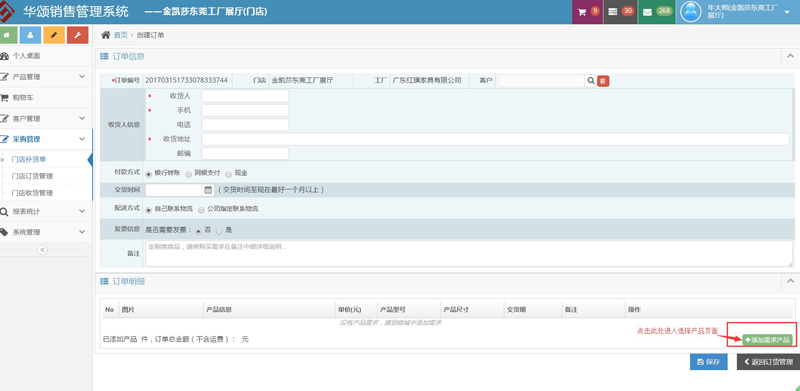Collapse the 订单信息 panel
This screenshot has height=391, width=800.
[790, 56]
